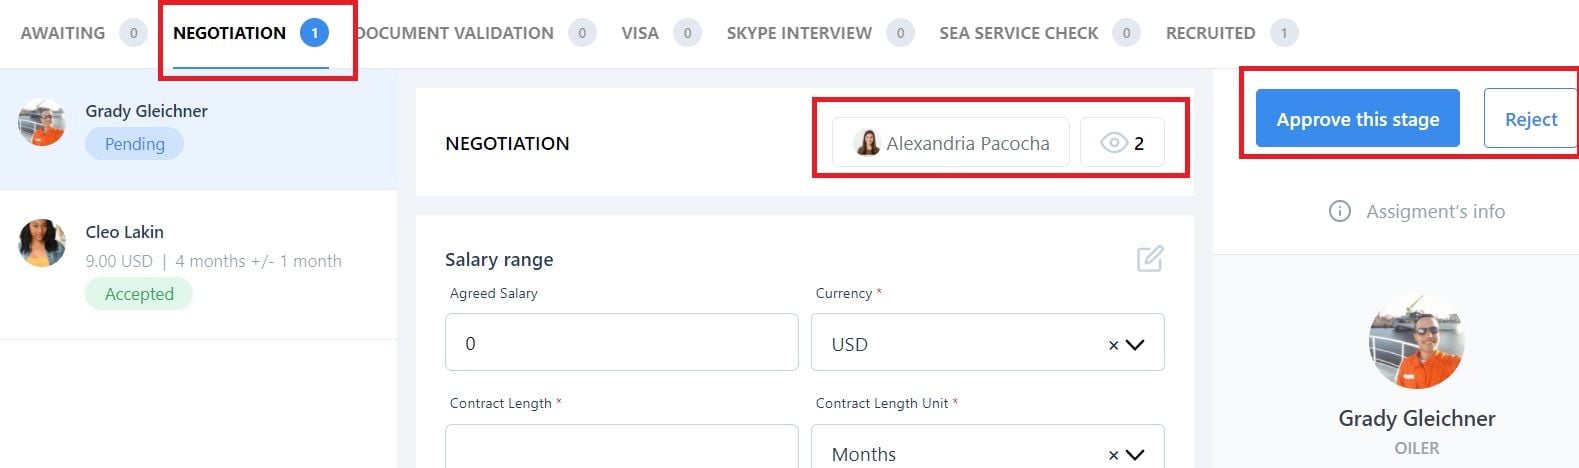Screen dimensions: 1579x468
Task: Open the Awaiting tab
Action: tap(63, 33)
